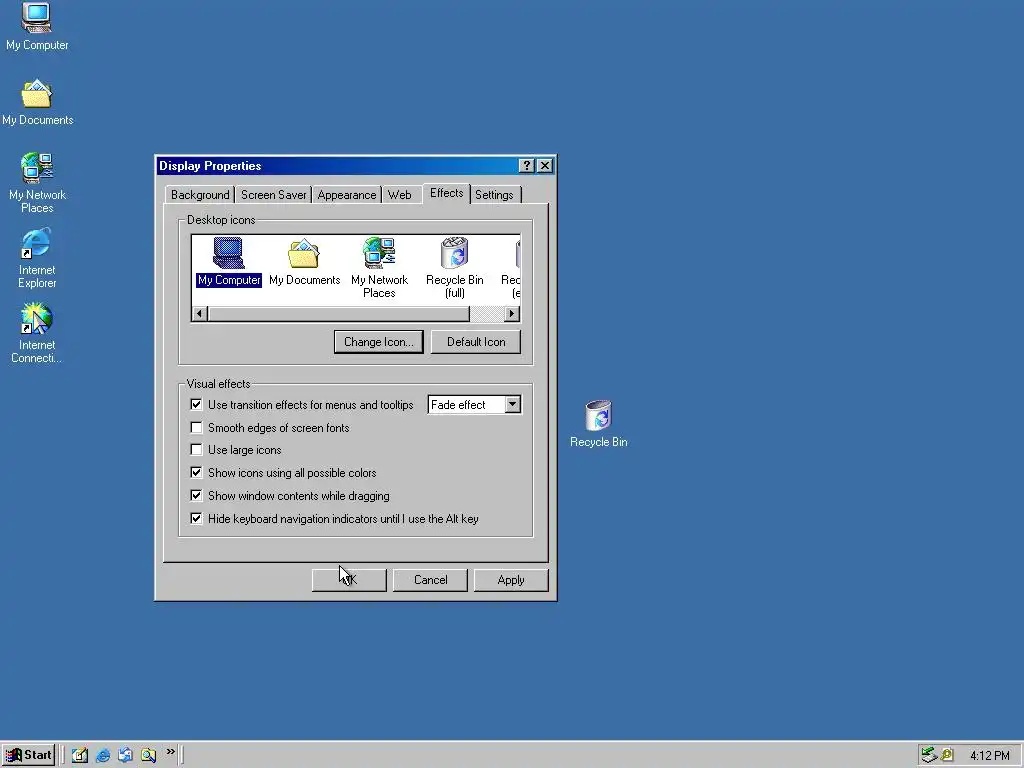This screenshot has height=768, width=1024.
Task: Click Show Desktop quick launch icon
Action: coord(80,755)
